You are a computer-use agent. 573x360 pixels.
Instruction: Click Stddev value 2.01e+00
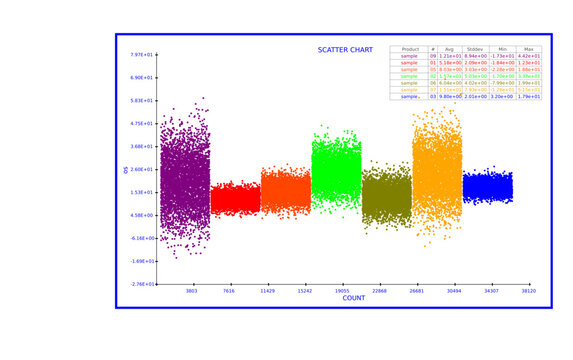tap(475, 96)
